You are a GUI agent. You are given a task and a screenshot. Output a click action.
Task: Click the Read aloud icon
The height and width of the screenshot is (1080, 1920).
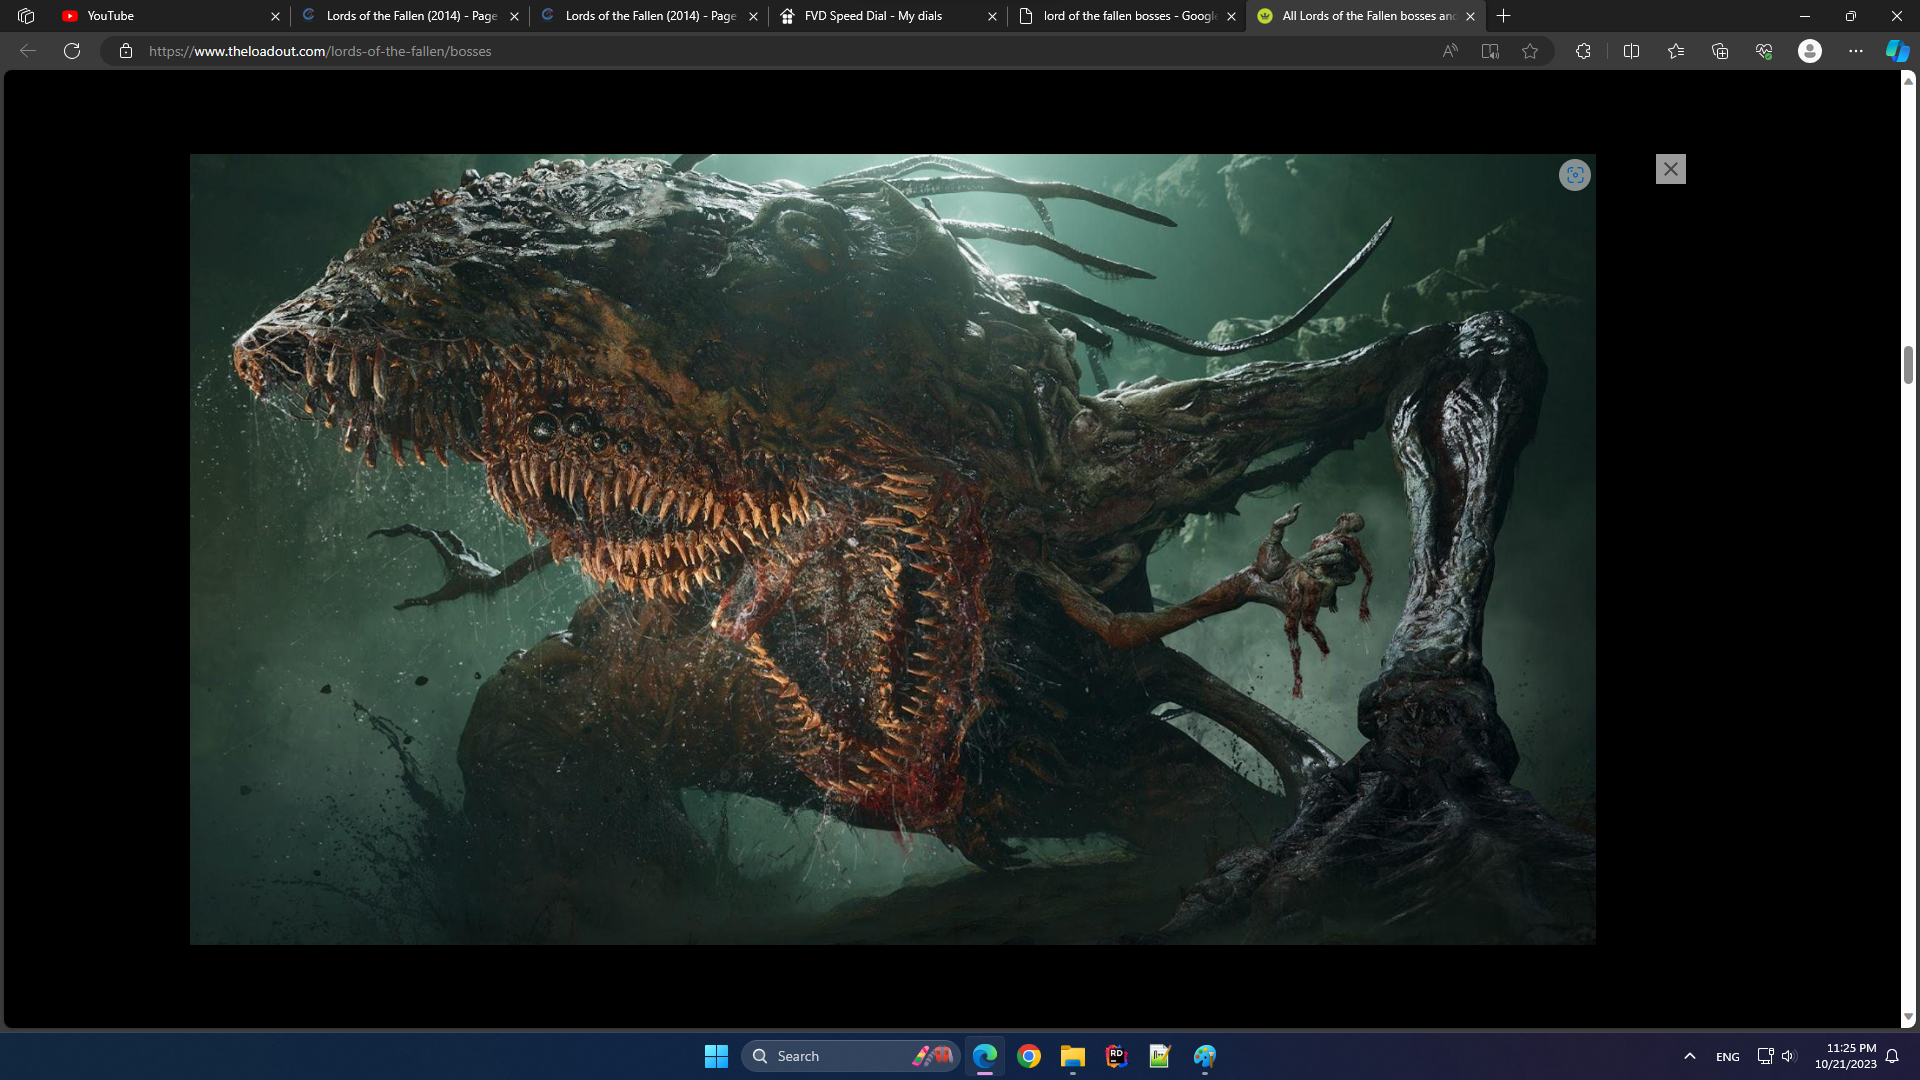coord(1449,51)
